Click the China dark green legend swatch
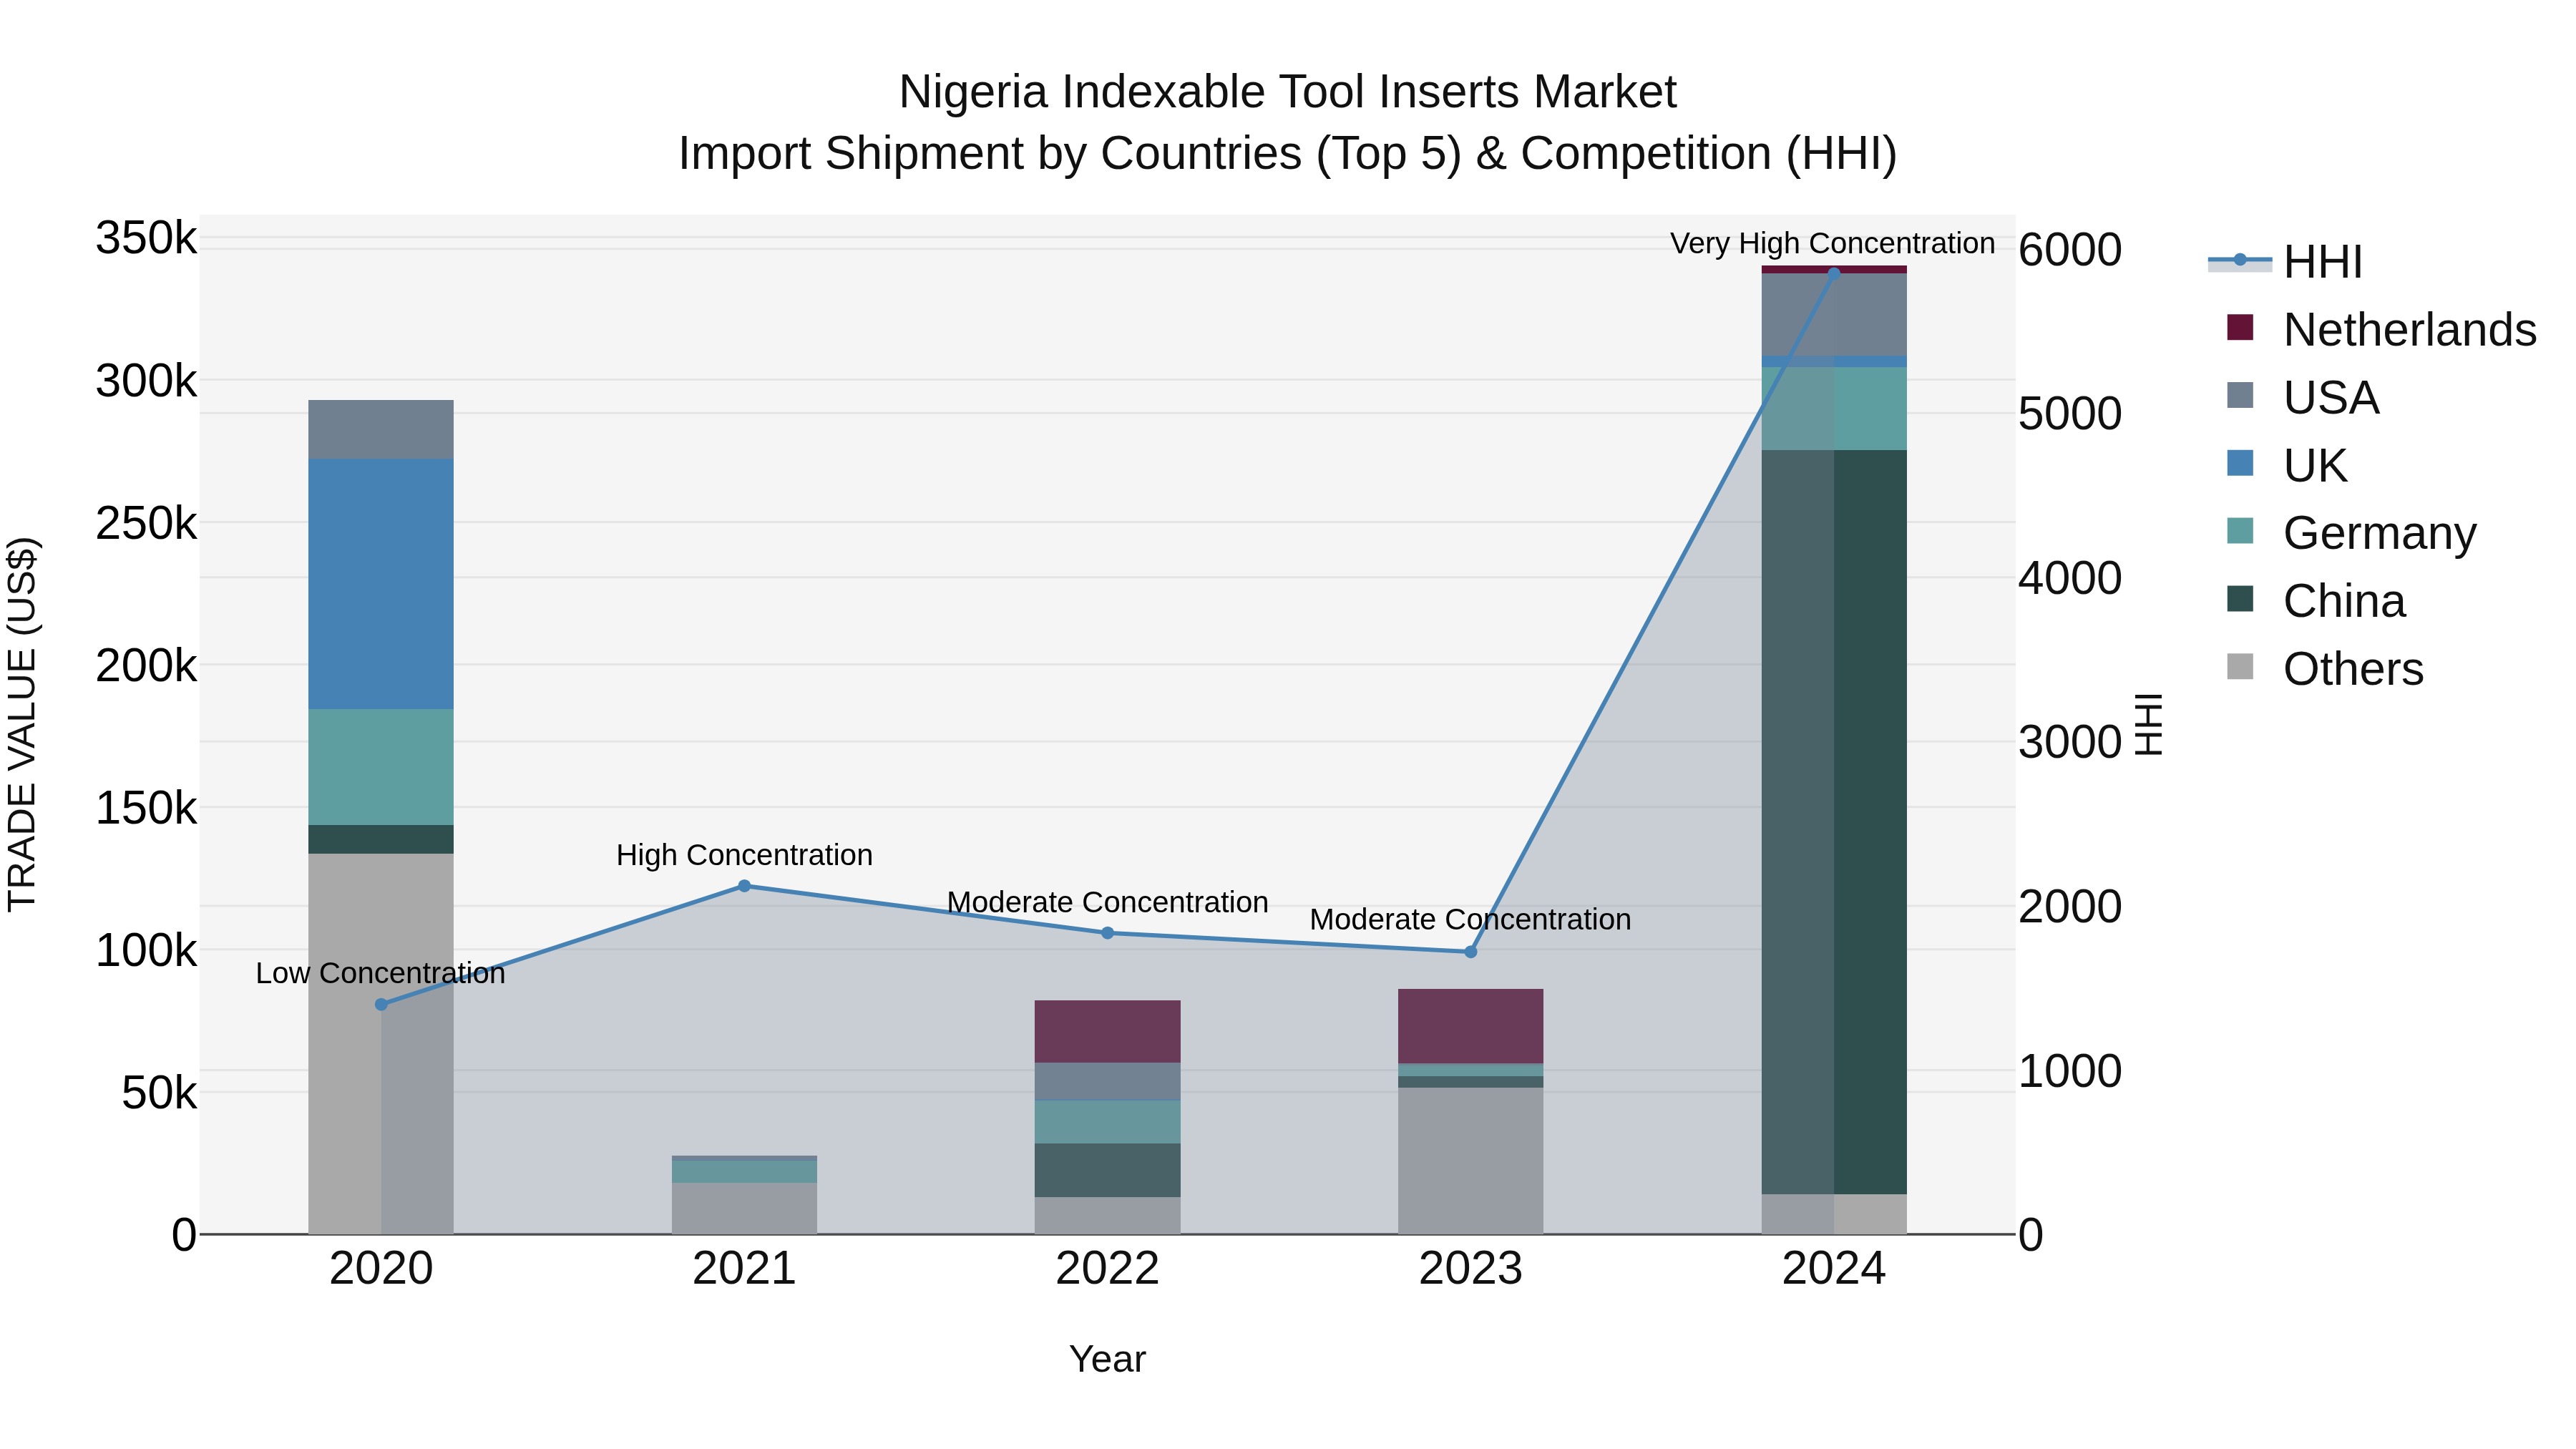This screenshot has width=2576, height=1449. (x=2240, y=599)
